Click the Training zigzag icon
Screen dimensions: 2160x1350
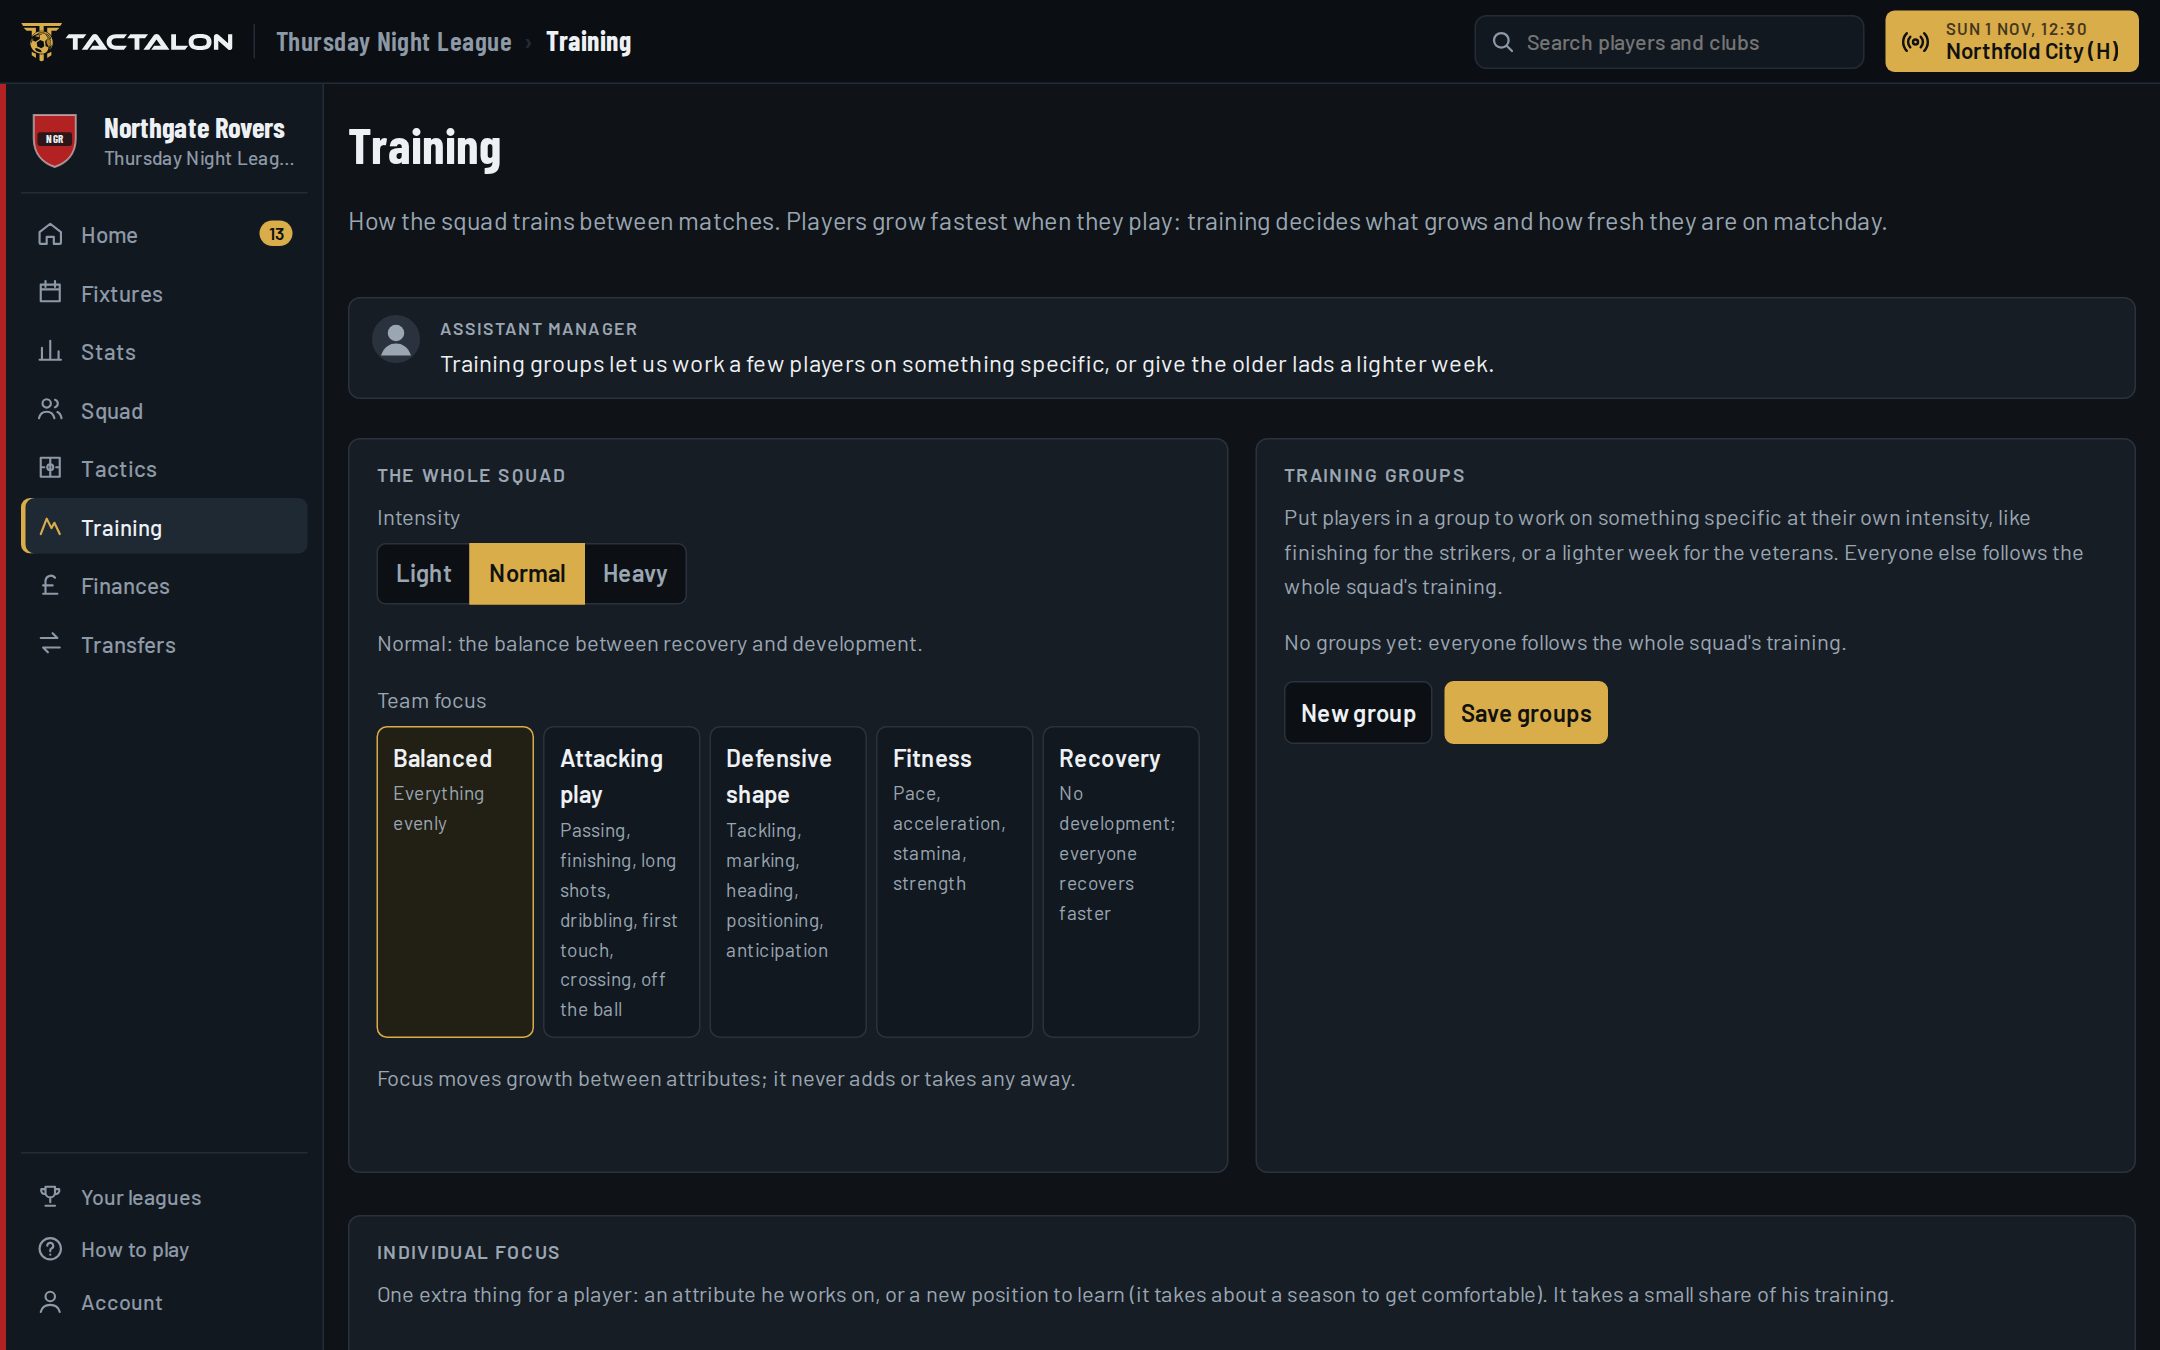point(50,527)
